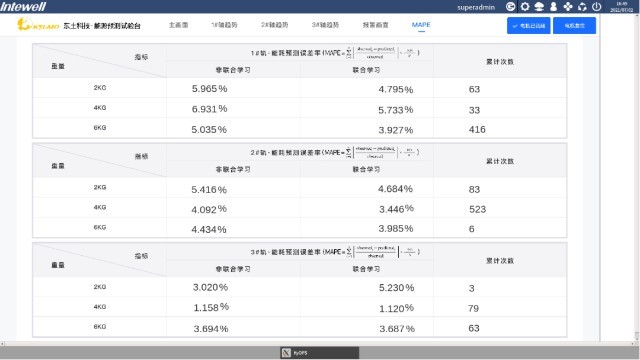Switch to the 主画面 tab
The width and height of the screenshot is (640, 360).
coord(178,25)
